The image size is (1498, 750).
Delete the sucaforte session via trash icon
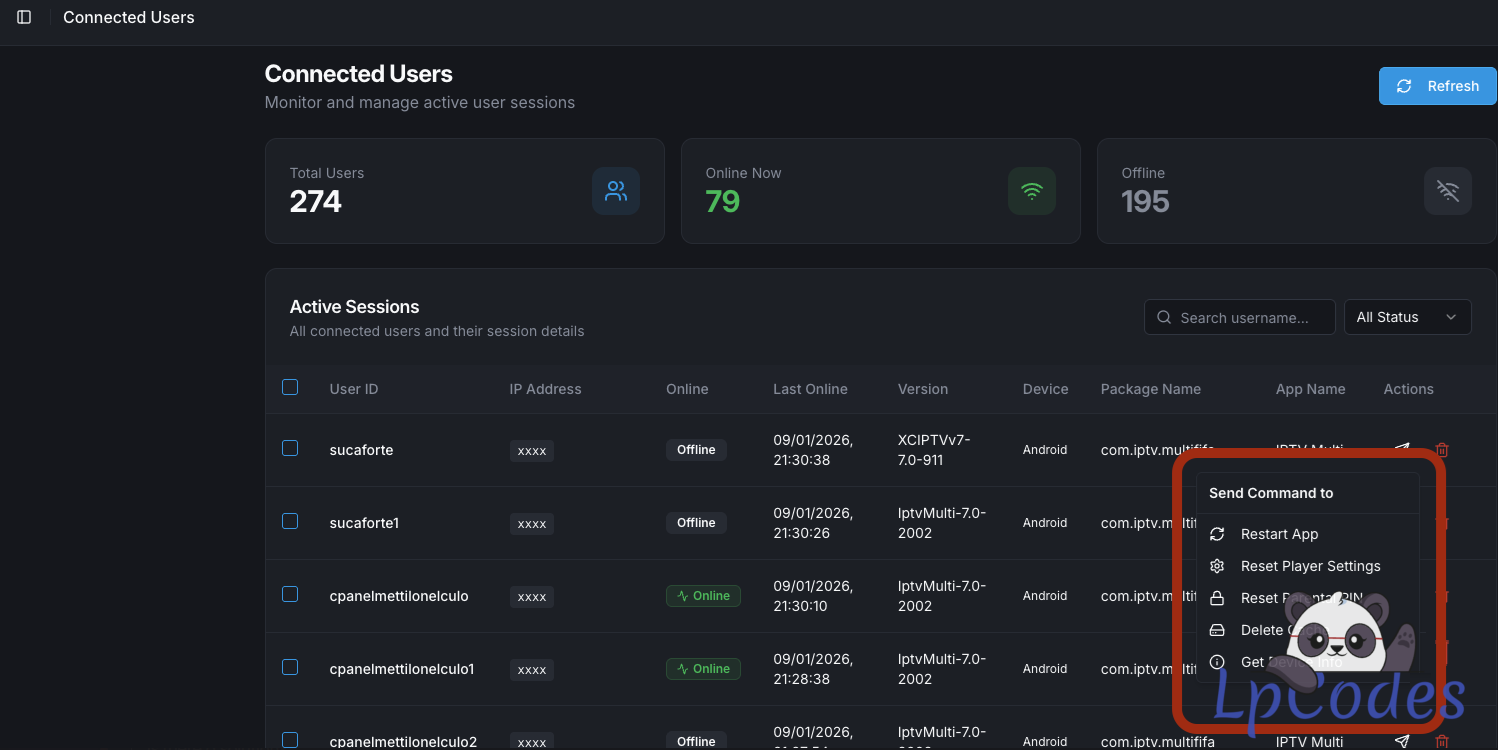coord(1441,450)
